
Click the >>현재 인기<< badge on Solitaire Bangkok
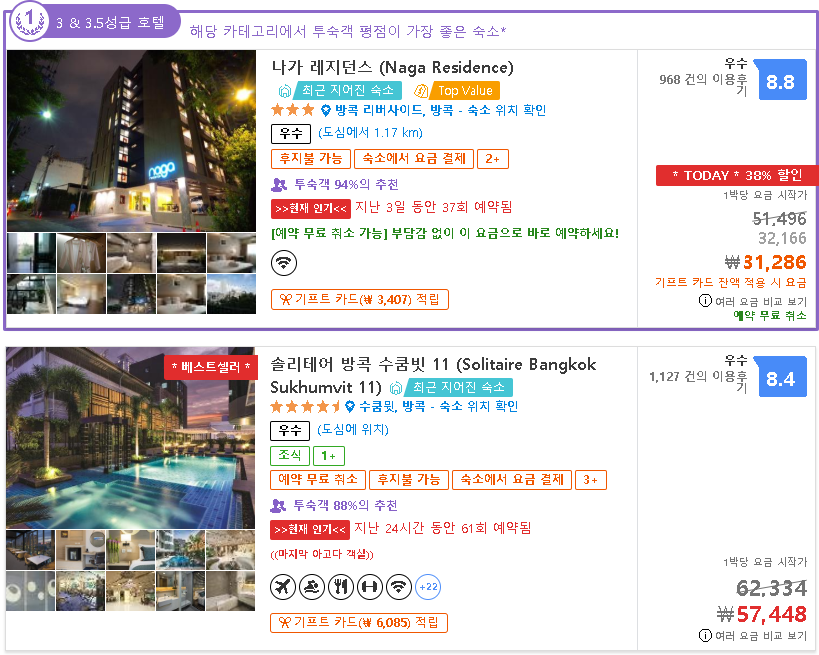(310, 530)
